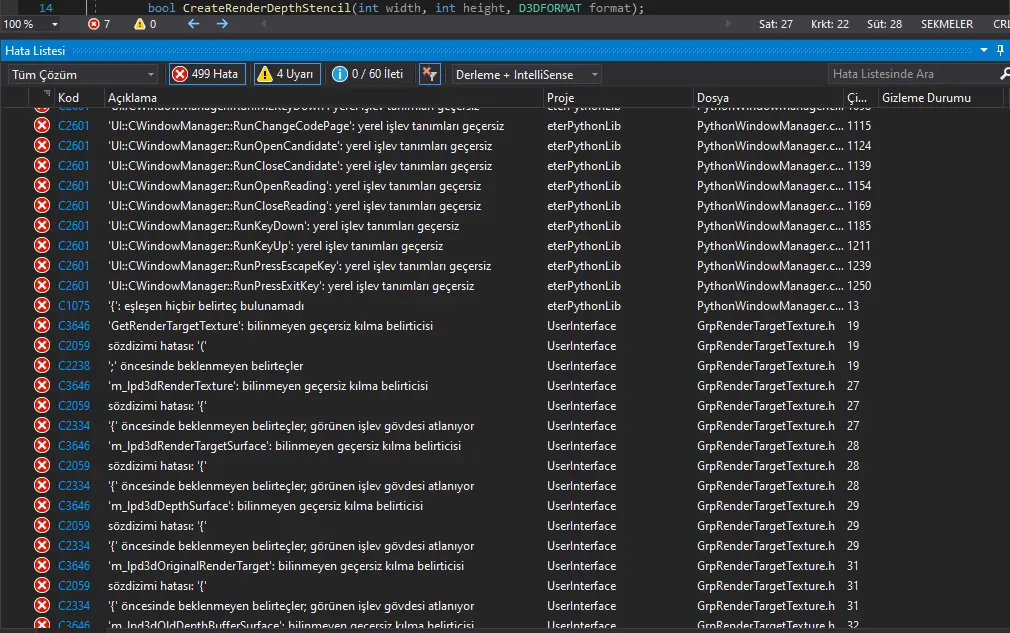
Task: Open C3646 link for GetRenderTargetTexture error
Action: [73, 326]
